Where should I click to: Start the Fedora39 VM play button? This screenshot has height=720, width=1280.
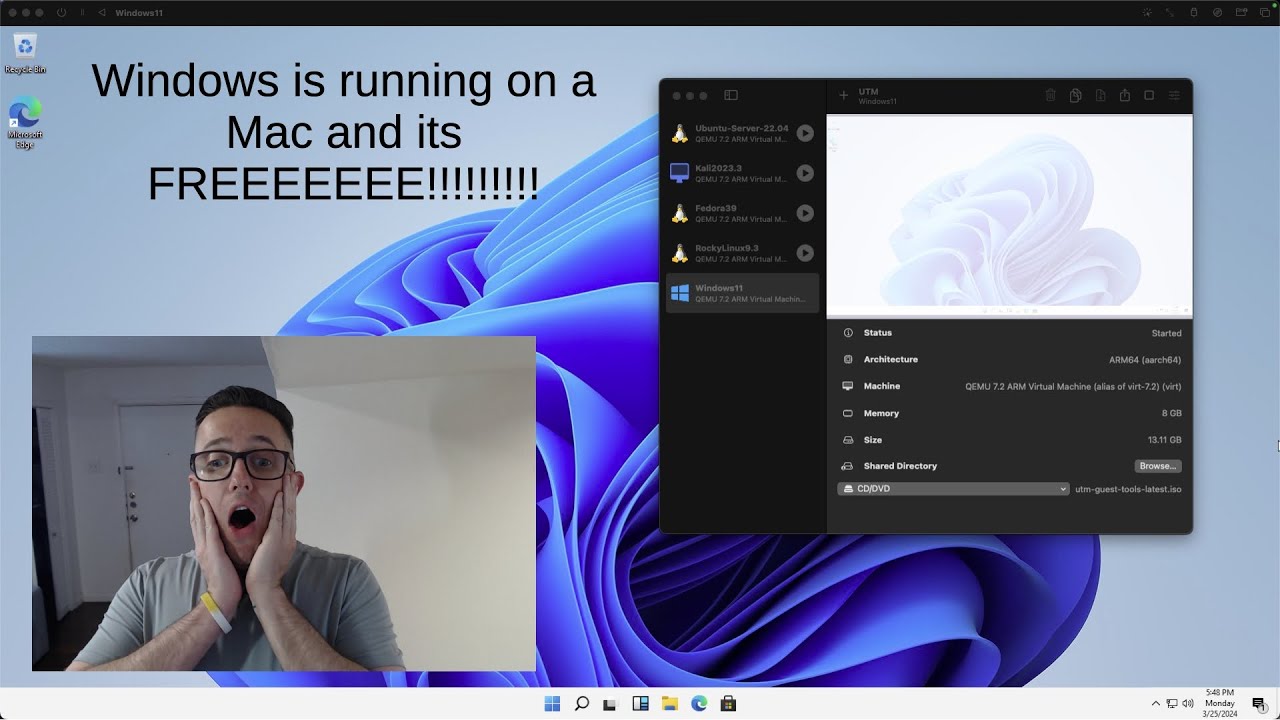coord(805,213)
